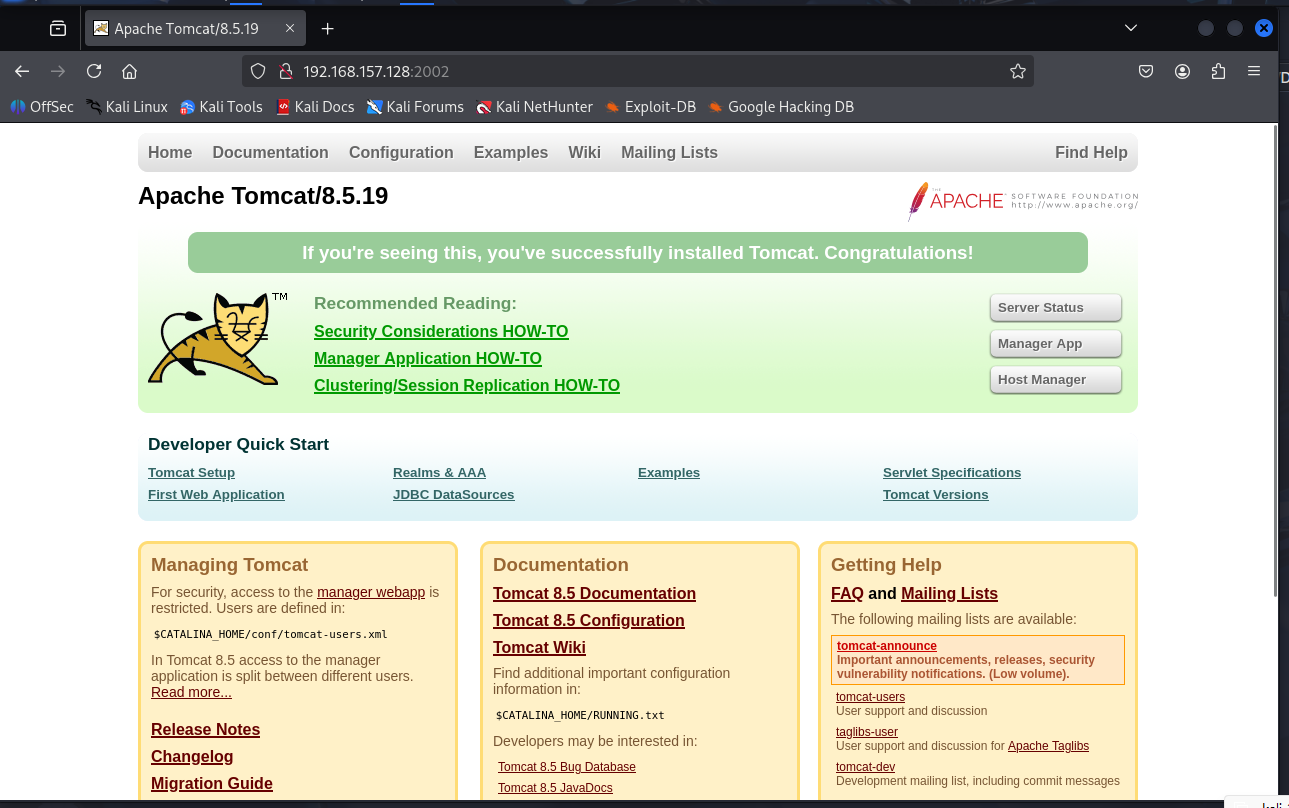This screenshot has height=808, width=1289.
Task: Open the Firefox account icon
Action: point(1182,71)
